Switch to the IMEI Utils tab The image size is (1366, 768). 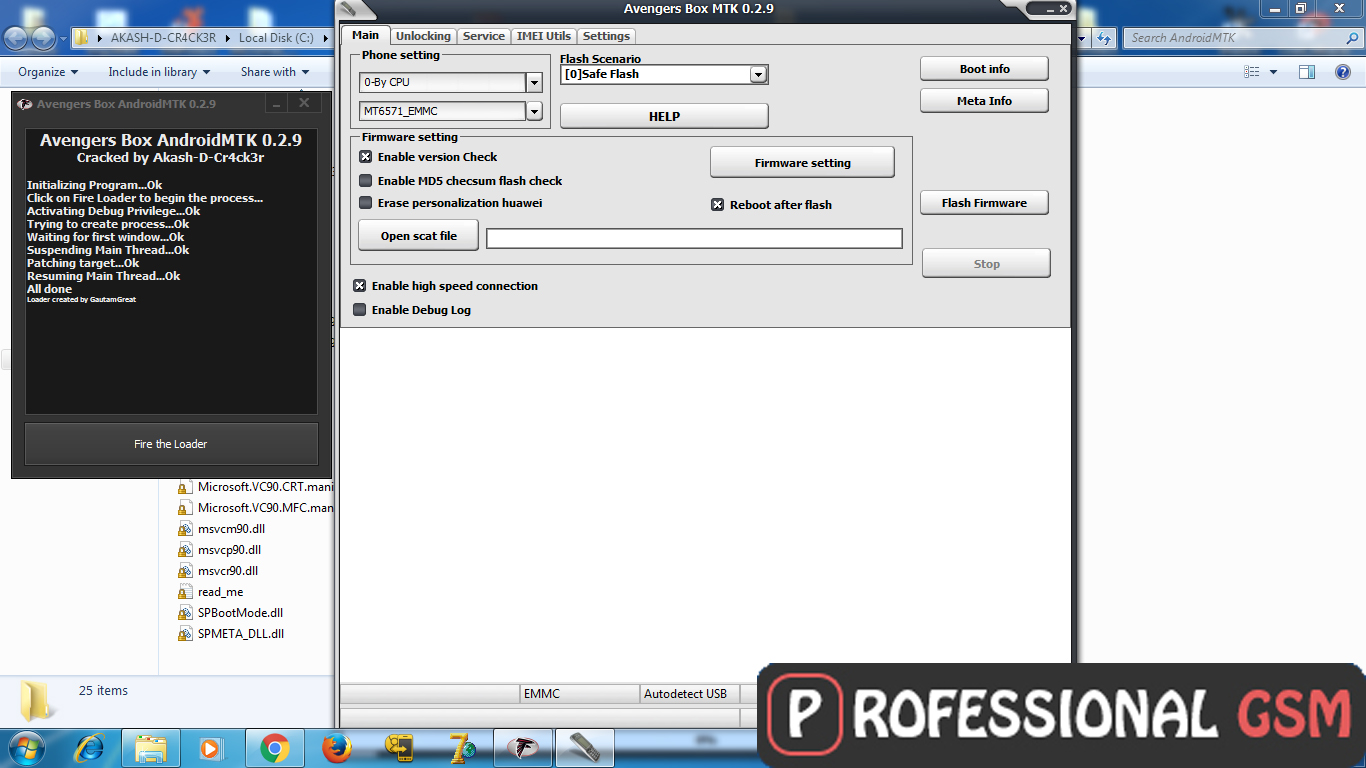pos(544,36)
